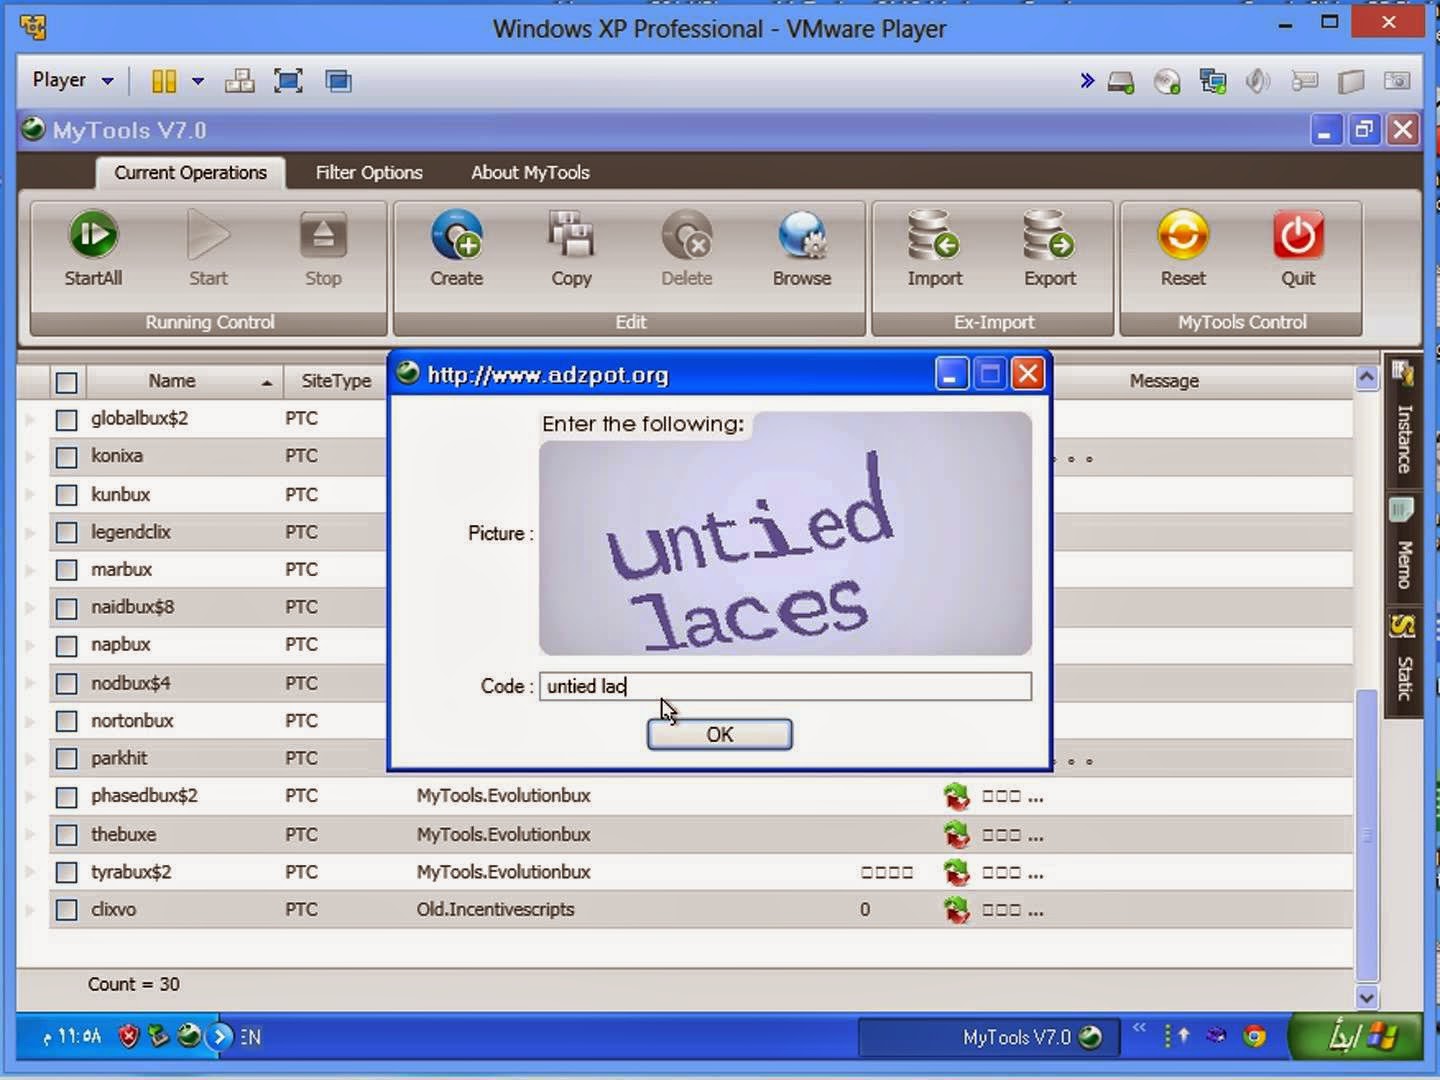The height and width of the screenshot is (1080, 1440).
Task: Toggle the select-all checkbox in header
Action: pyautogui.click(x=66, y=382)
